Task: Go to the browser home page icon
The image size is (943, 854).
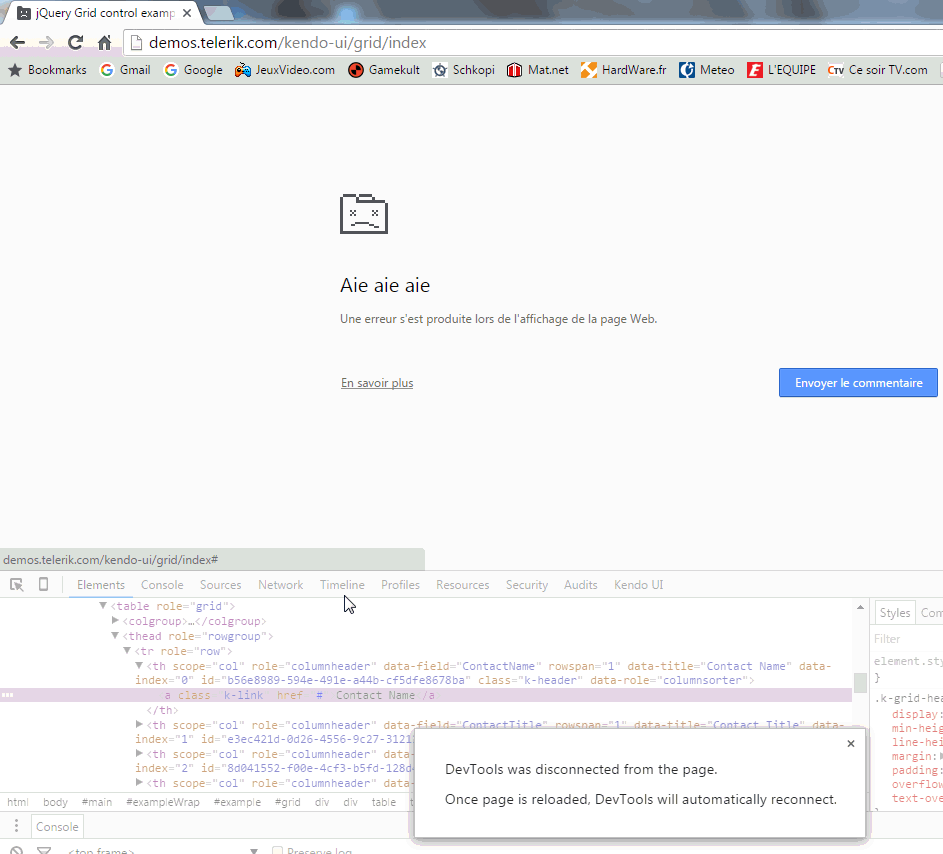Action: (105, 43)
